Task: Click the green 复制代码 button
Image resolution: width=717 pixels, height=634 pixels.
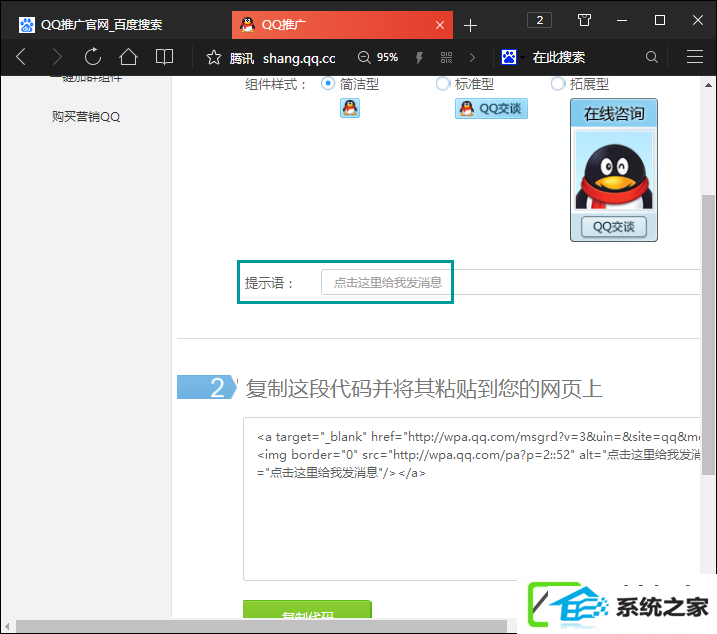Action: (307, 610)
